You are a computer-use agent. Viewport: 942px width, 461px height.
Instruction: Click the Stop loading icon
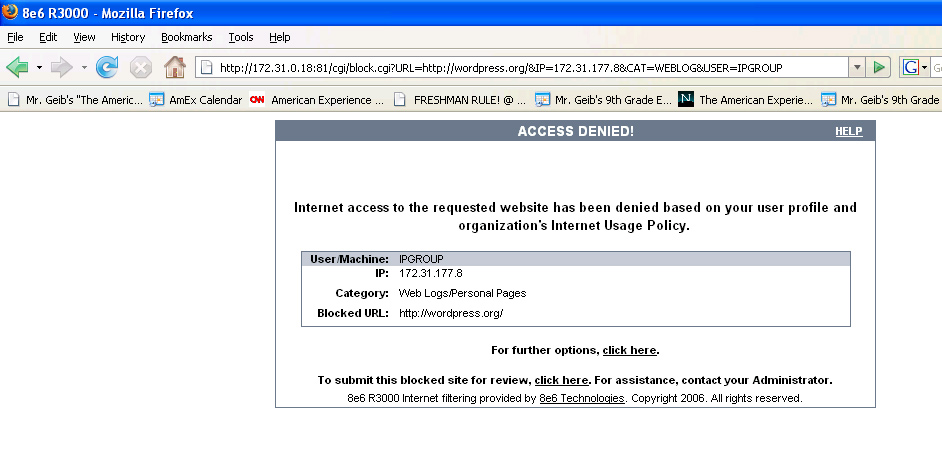tap(141, 67)
